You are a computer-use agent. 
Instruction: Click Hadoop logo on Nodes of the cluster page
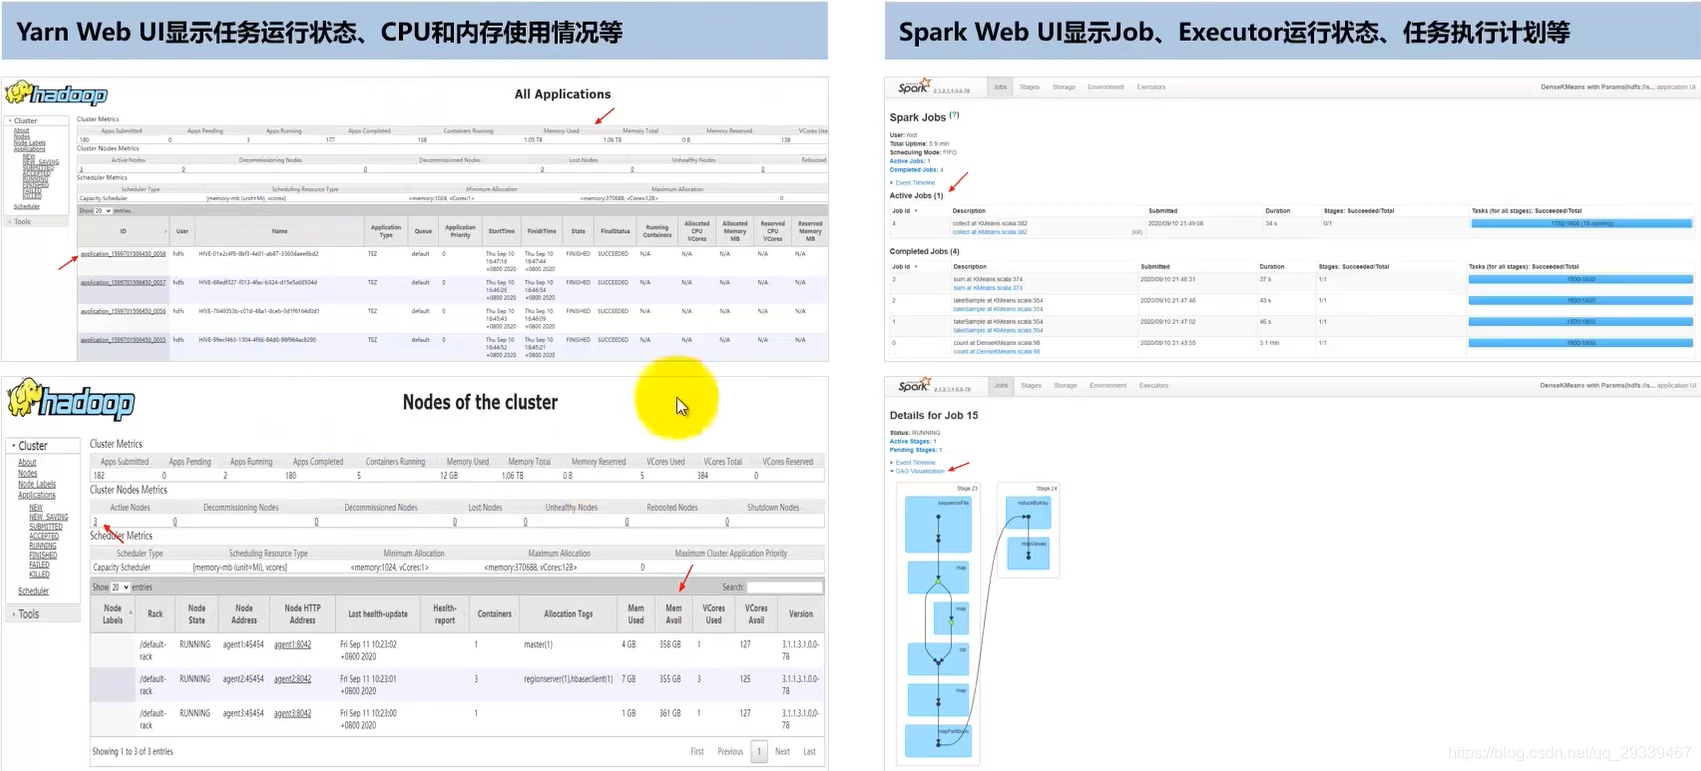(71, 400)
